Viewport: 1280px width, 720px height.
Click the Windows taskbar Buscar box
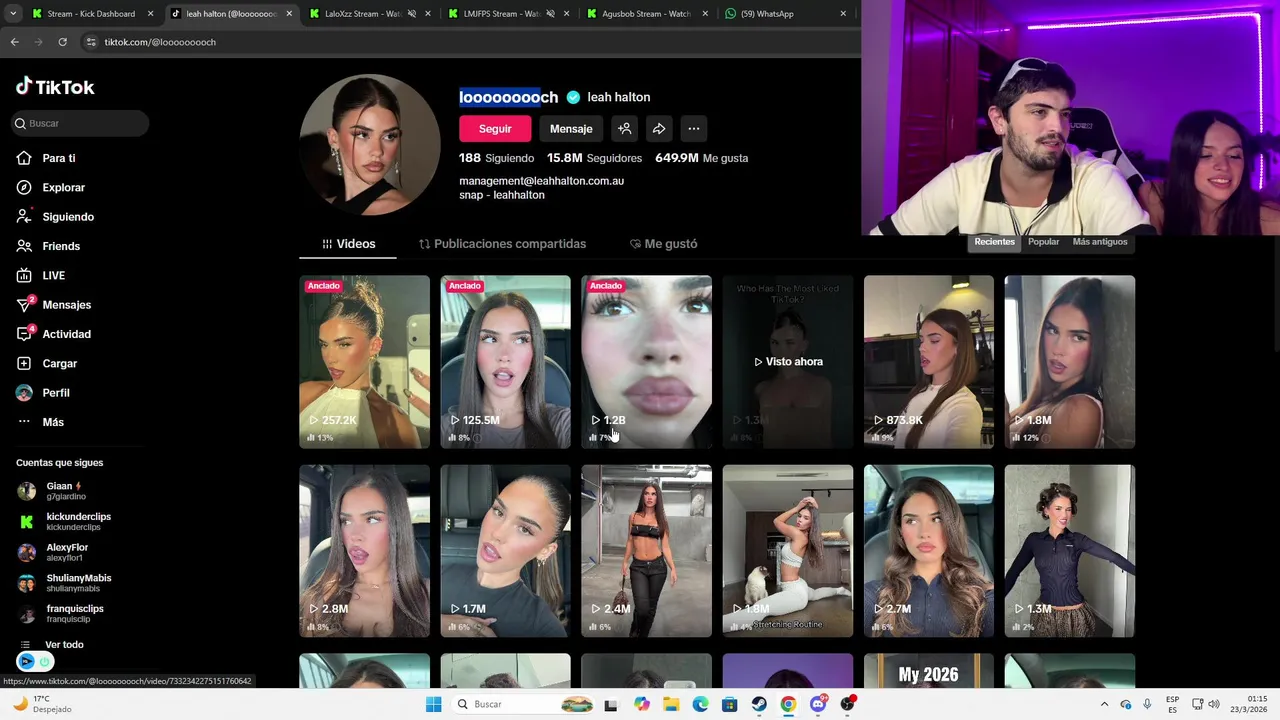(x=524, y=704)
